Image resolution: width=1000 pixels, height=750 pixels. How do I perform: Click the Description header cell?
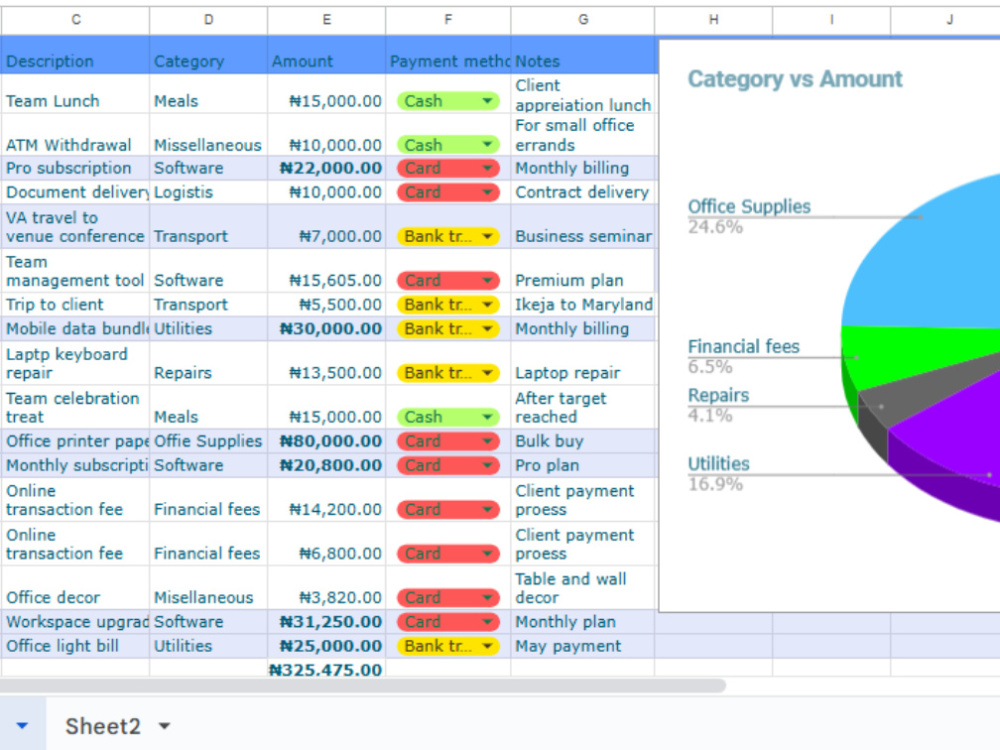pyautogui.click(x=75, y=55)
